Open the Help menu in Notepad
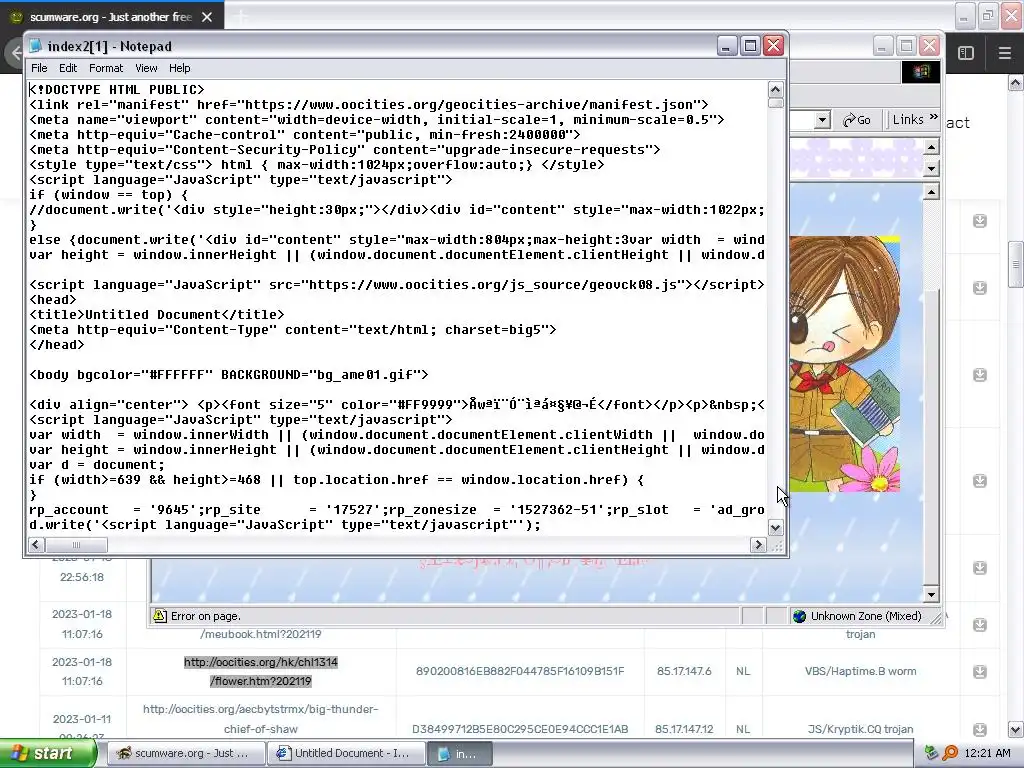Screen dimensions: 1024x768 click(179, 68)
